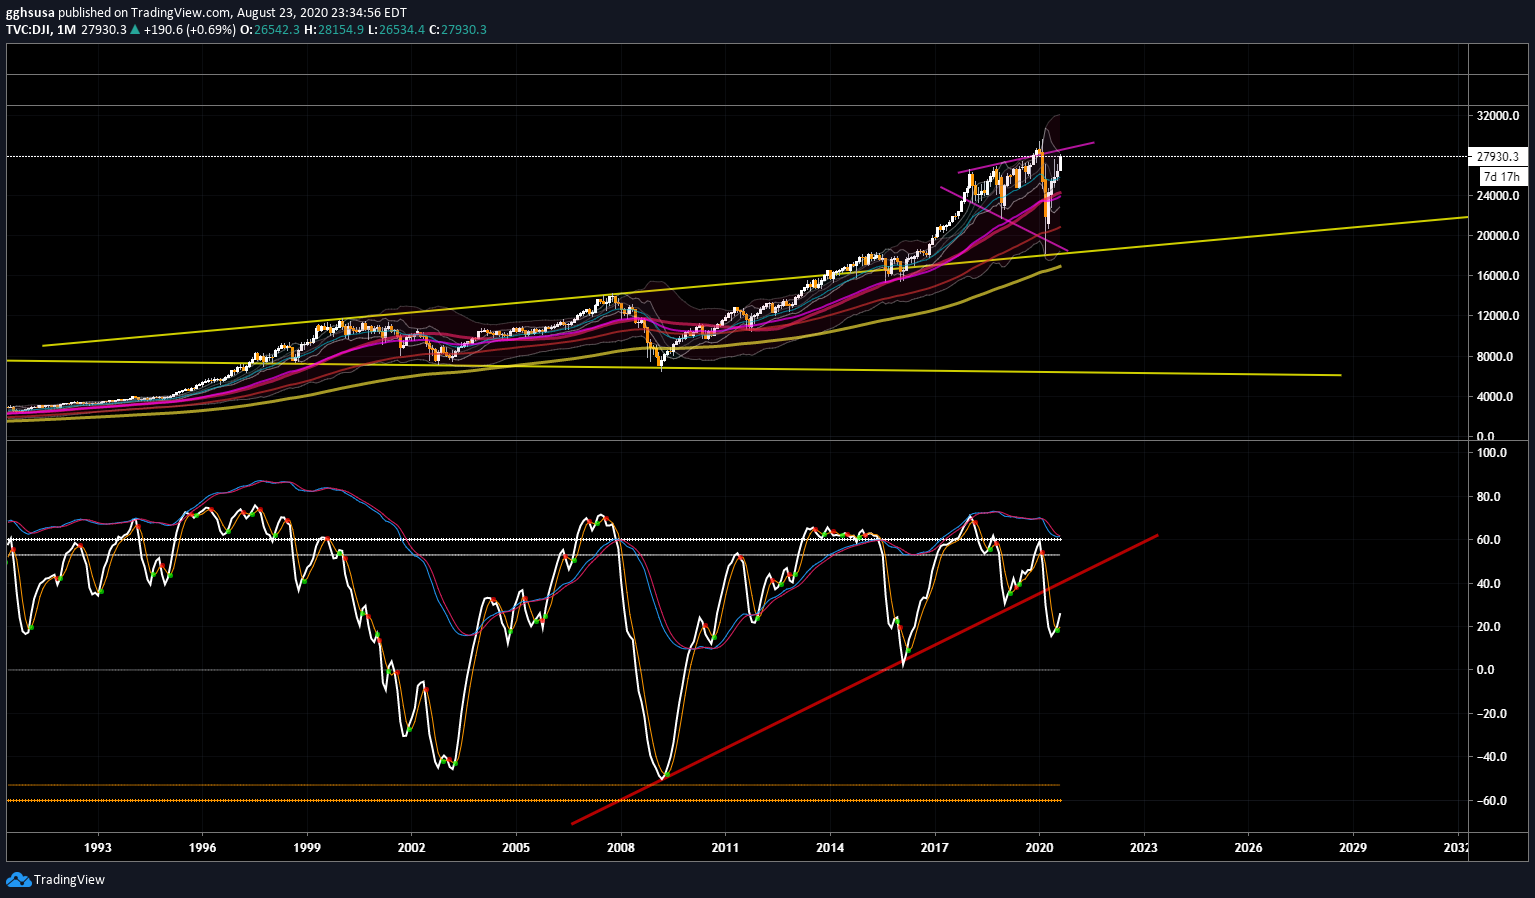Click the high value H:28154.9
The height and width of the screenshot is (898, 1535).
point(335,30)
